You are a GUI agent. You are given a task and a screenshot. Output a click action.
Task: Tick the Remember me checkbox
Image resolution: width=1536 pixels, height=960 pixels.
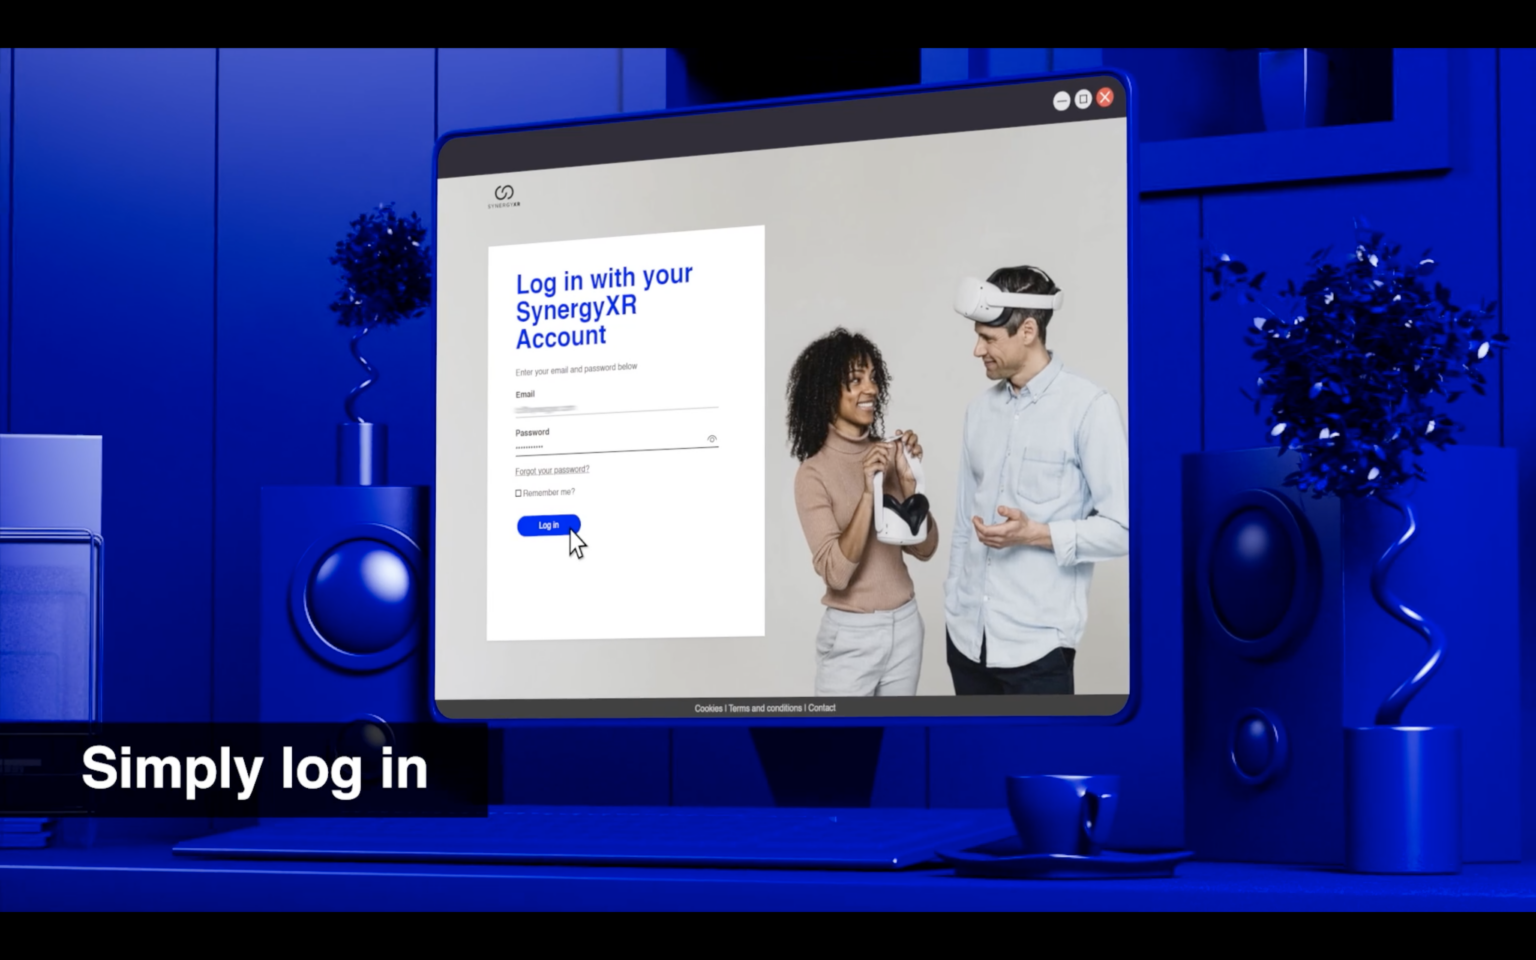point(518,493)
